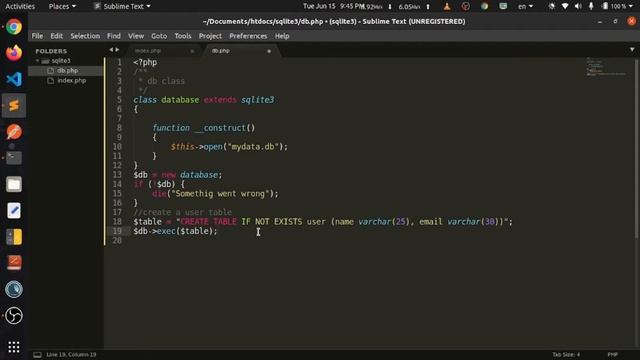Open the Files manager dock icon

click(14, 184)
